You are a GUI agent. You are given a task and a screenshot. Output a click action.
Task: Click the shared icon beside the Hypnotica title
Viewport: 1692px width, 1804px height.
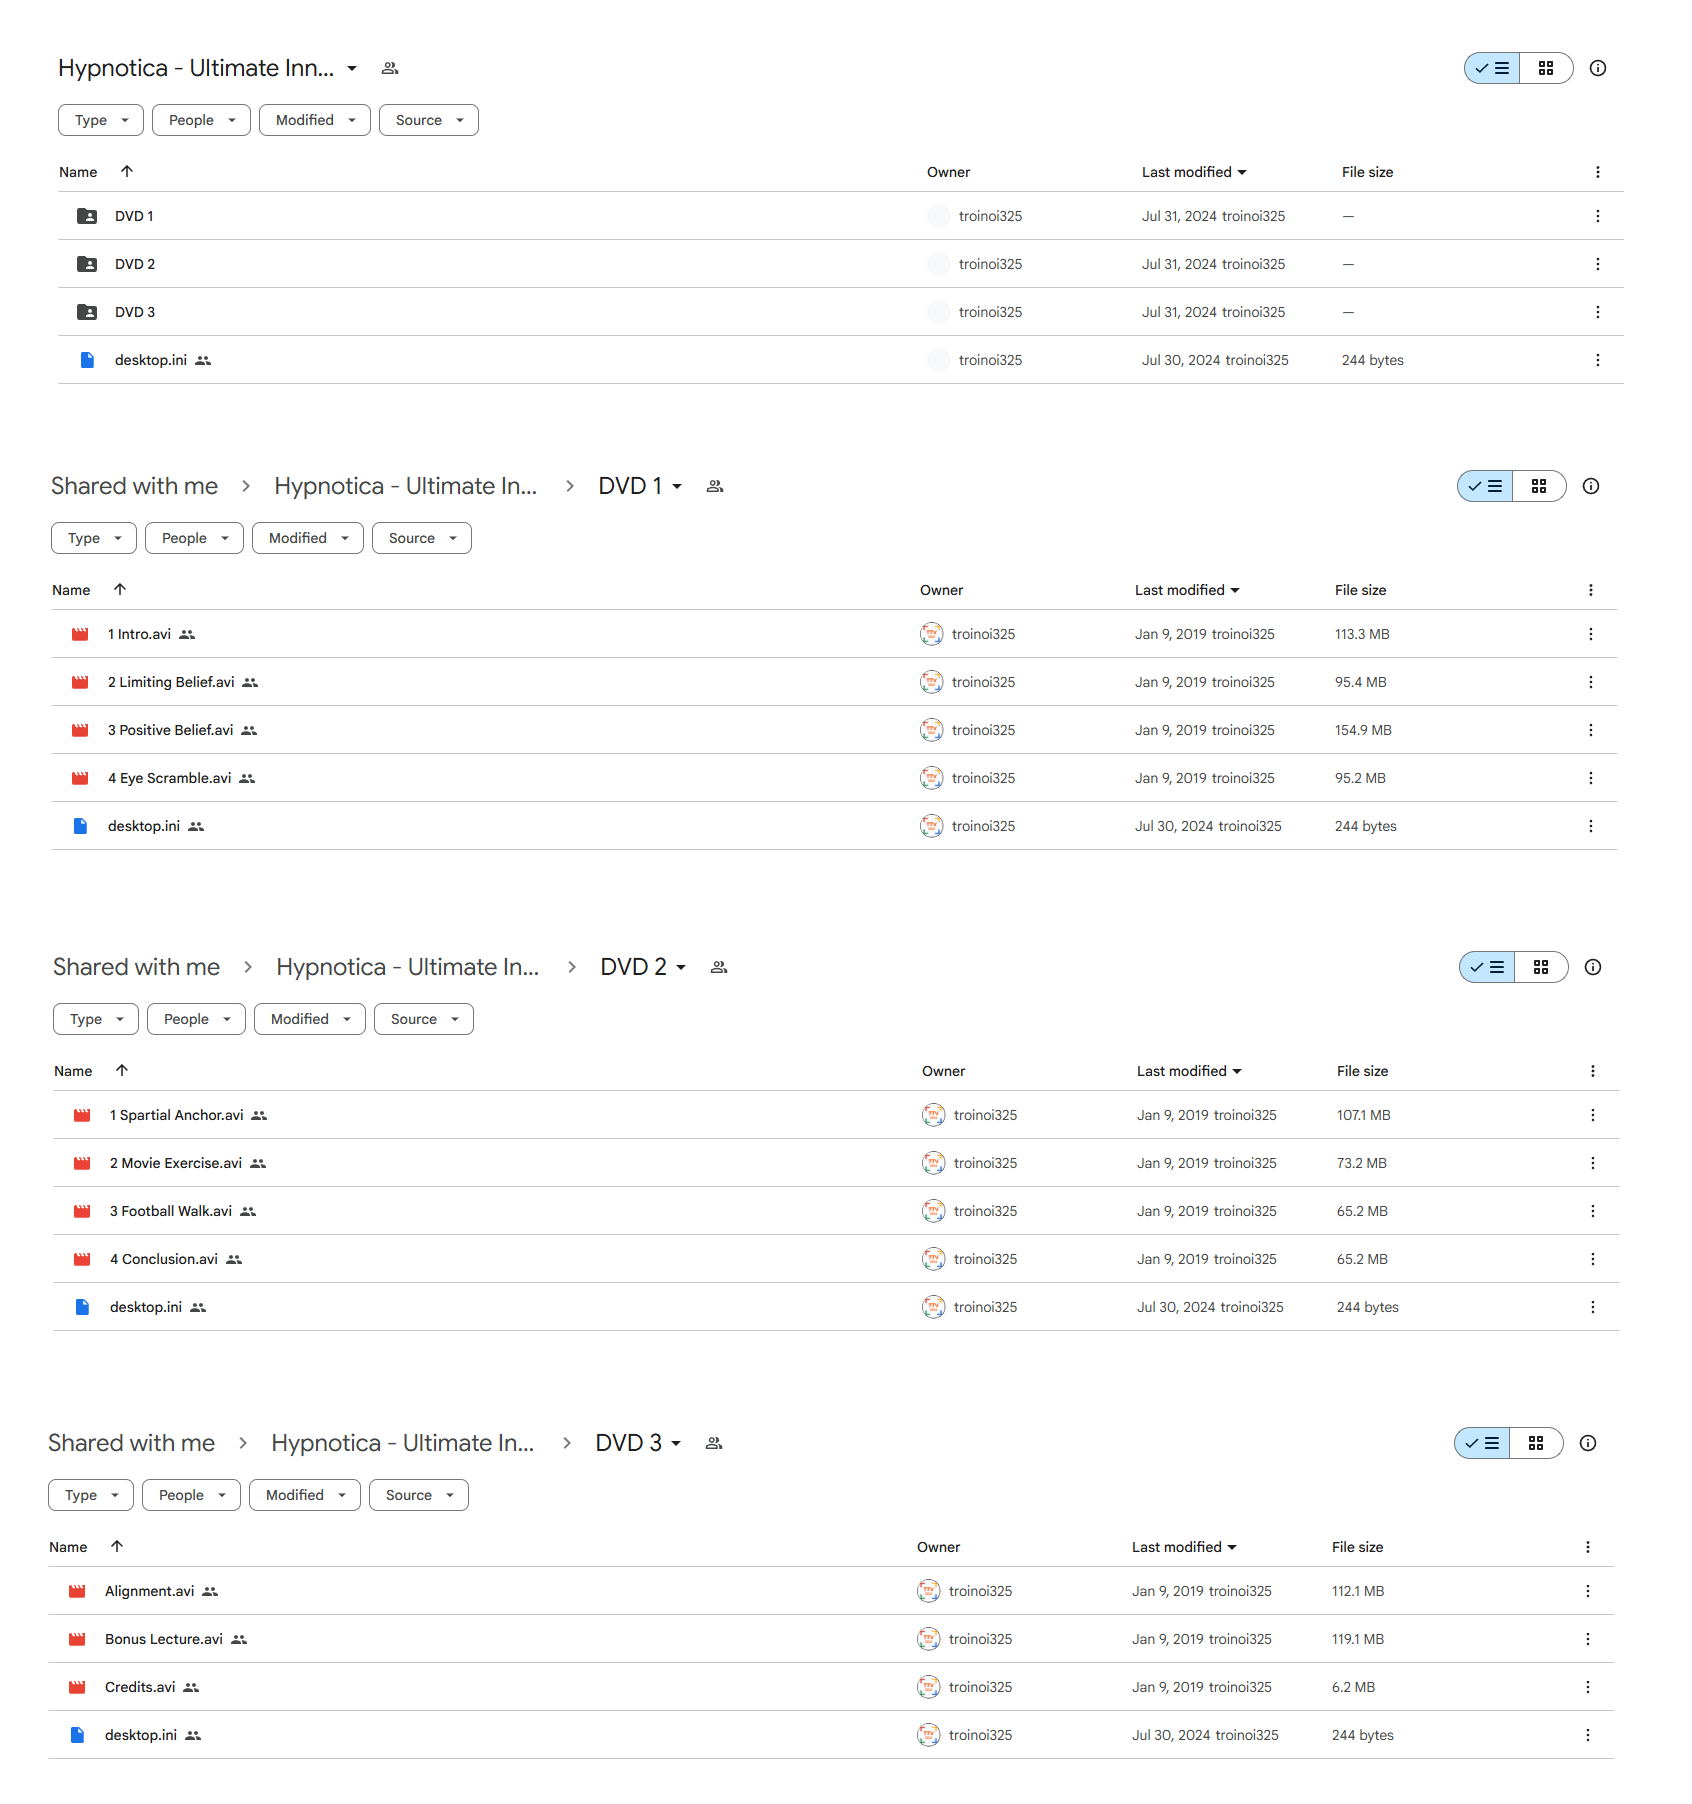click(x=390, y=68)
